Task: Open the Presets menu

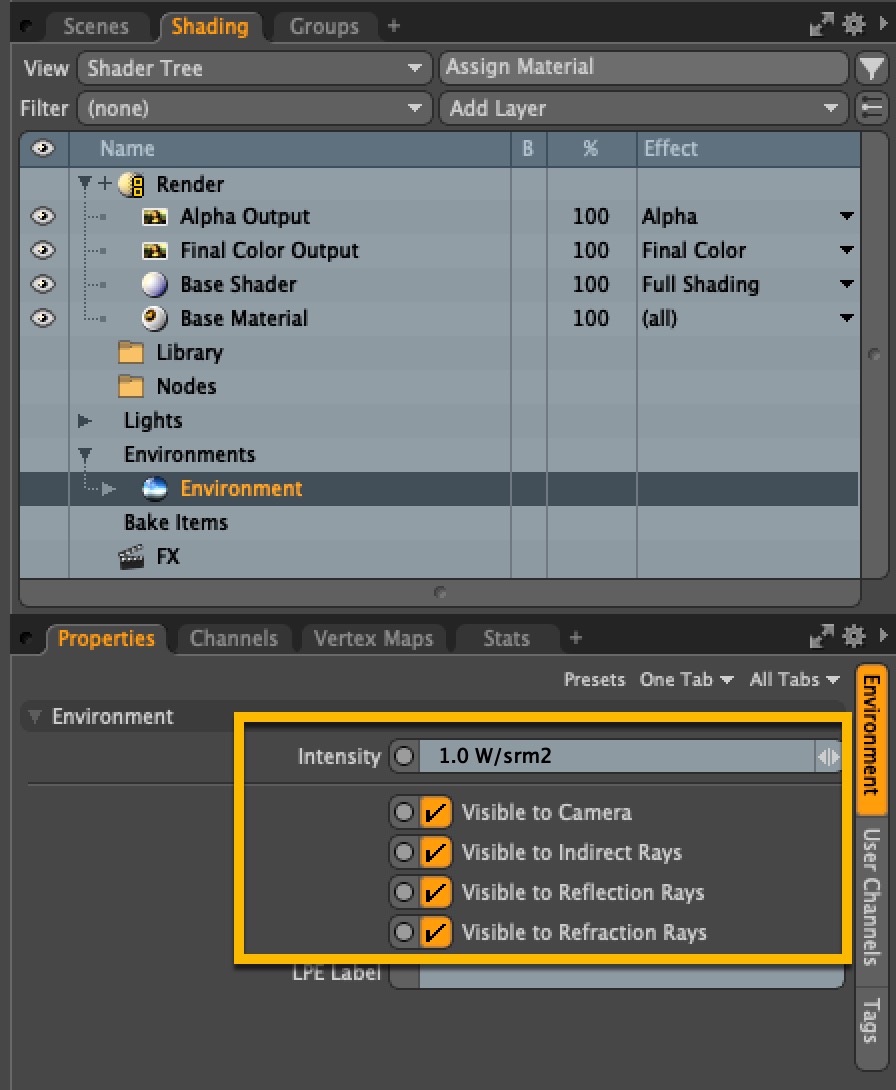Action: point(594,680)
